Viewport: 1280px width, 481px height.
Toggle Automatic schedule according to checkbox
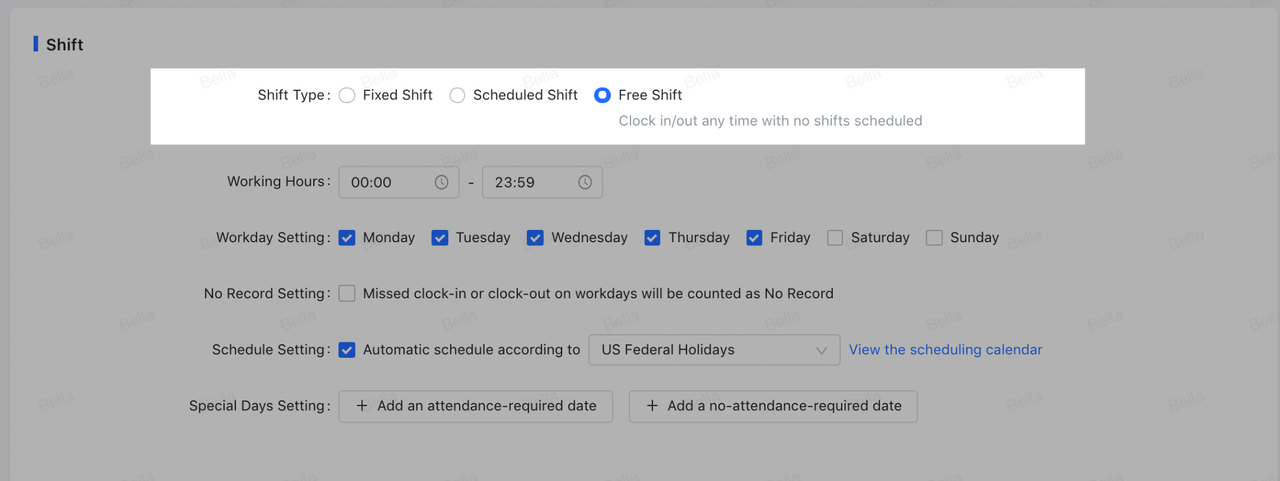(347, 350)
